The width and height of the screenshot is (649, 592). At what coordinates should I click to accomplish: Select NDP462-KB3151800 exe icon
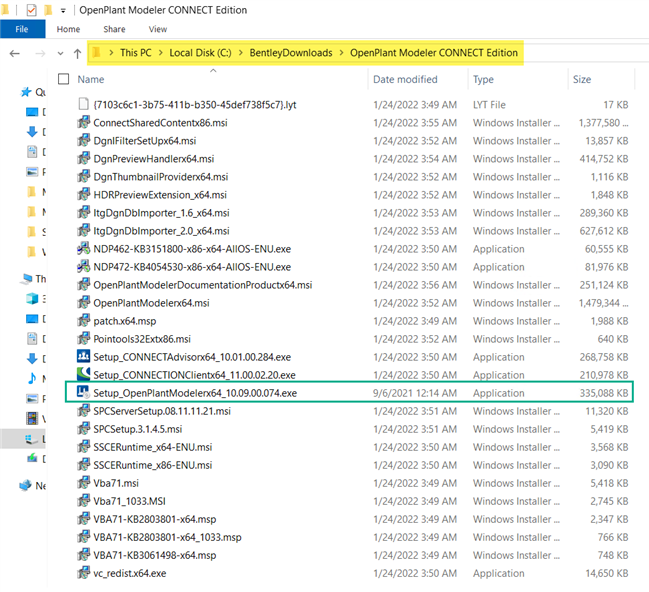[84, 248]
